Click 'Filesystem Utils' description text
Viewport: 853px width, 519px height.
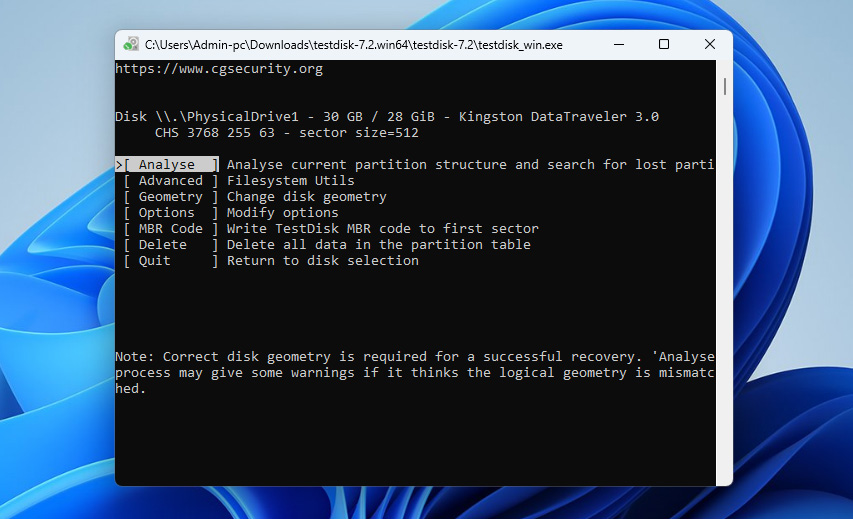pyautogui.click(x=290, y=181)
